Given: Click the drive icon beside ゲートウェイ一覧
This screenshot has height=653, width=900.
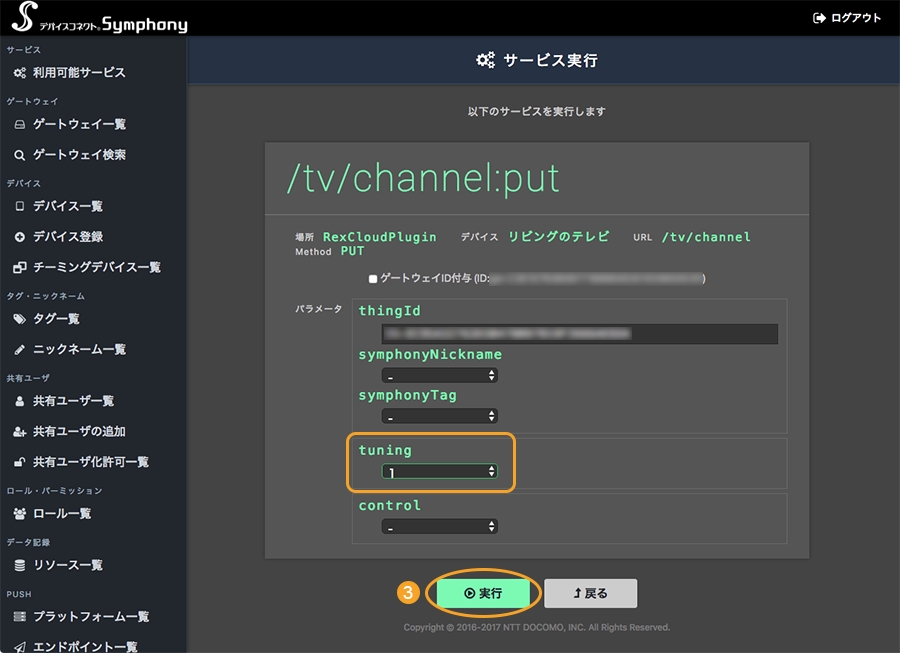Looking at the screenshot, I should (x=20, y=125).
